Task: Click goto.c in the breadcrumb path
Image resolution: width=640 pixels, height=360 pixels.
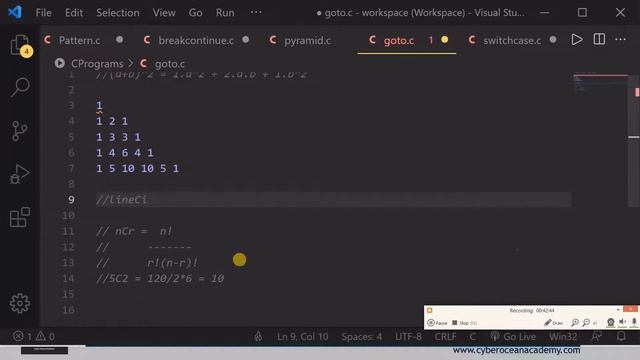Action: click(169, 64)
